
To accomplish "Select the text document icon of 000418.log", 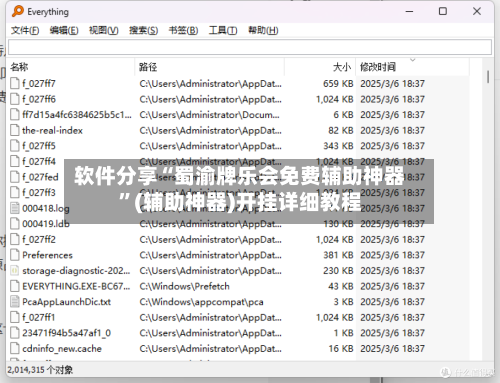I will pyautogui.click(x=15, y=208).
